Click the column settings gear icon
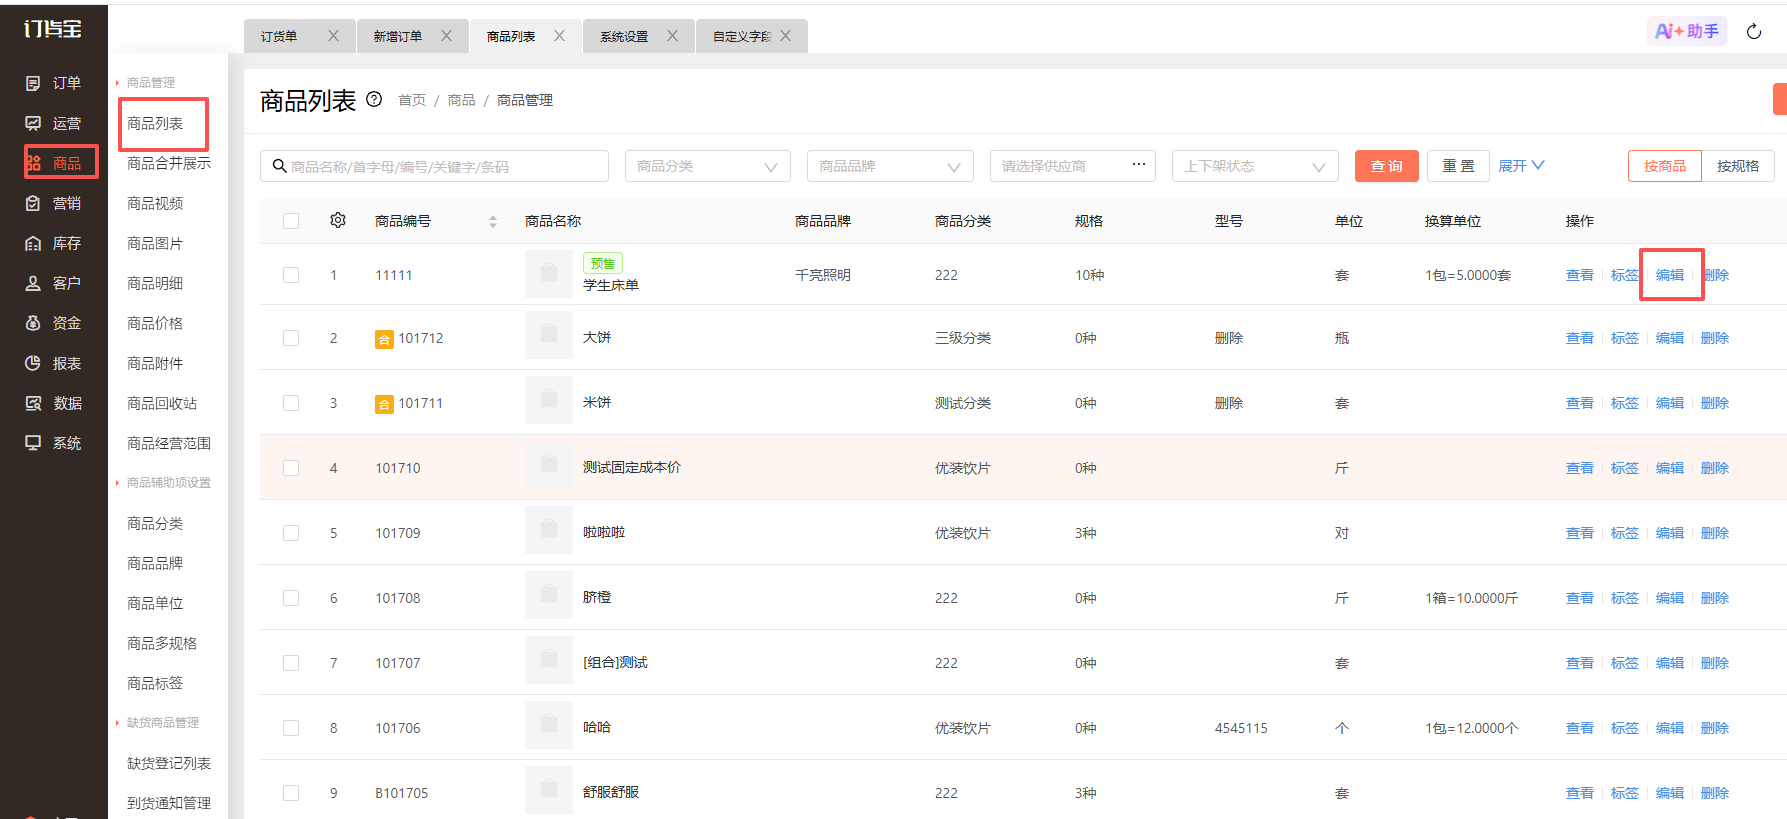 338,220
